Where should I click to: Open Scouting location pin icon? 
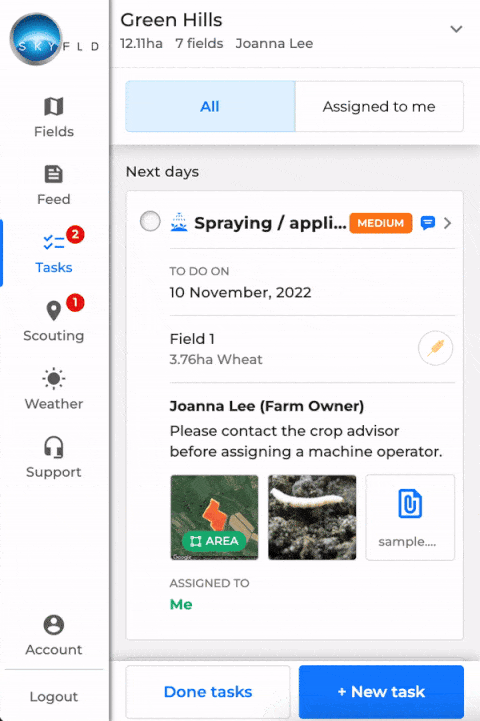[54, 311]
